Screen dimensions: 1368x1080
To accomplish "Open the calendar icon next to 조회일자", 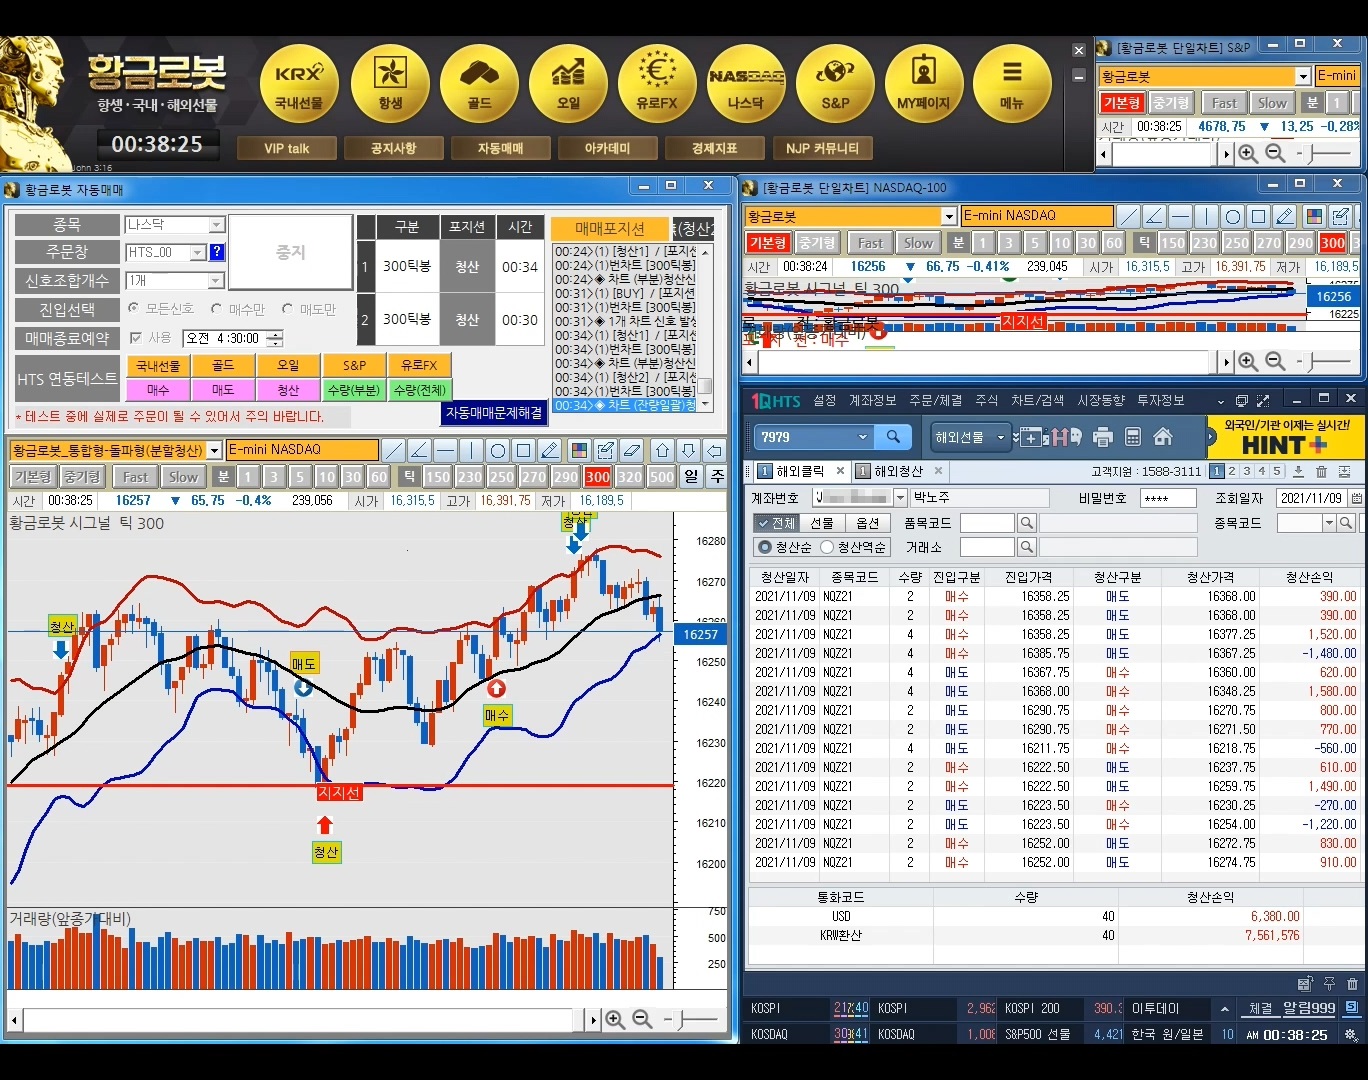I will click(1356, 498).
